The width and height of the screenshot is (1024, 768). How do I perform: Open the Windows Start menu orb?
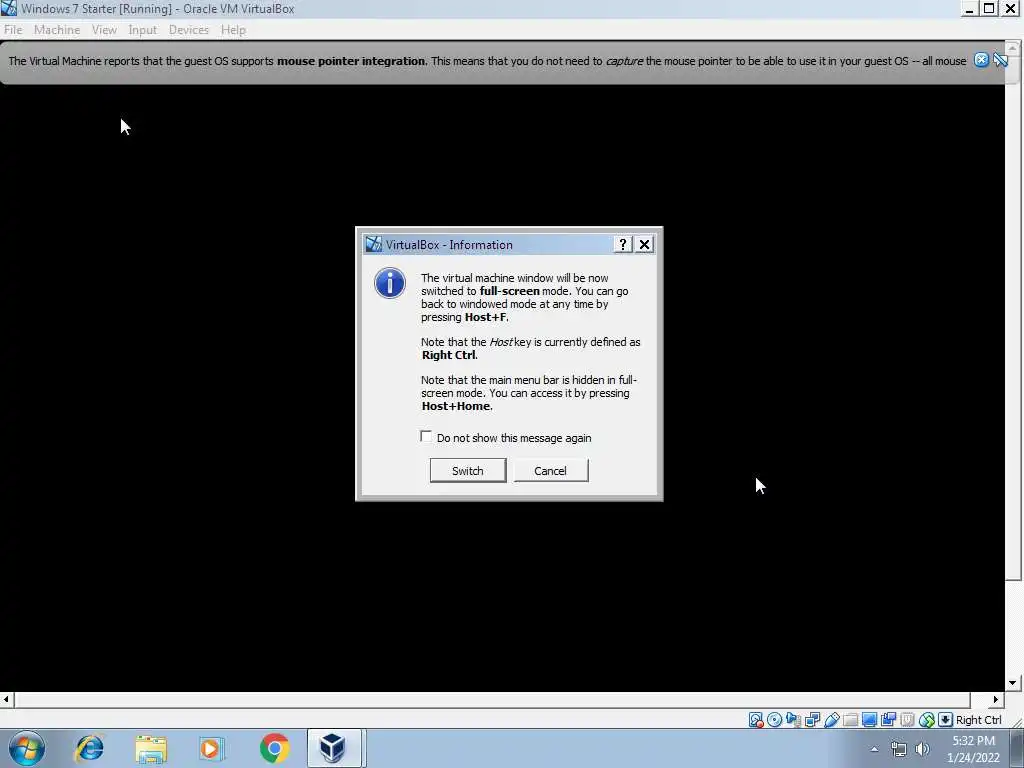click(27, 748)
